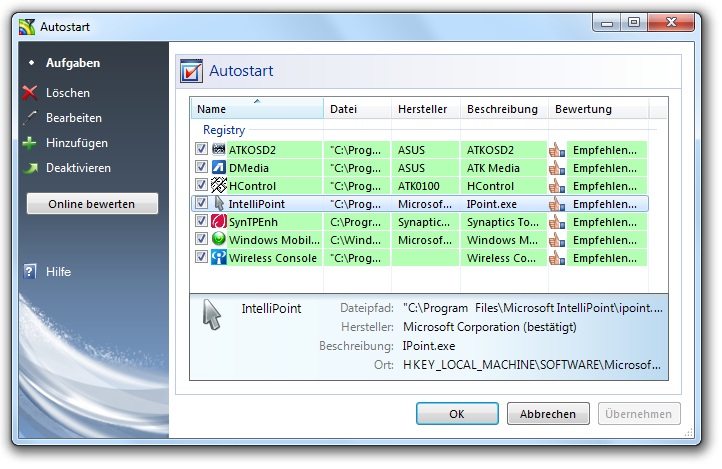722x469 pixels.
Task: Toggle the HControl autostart checkbox
Action: (x=201, y=185)
